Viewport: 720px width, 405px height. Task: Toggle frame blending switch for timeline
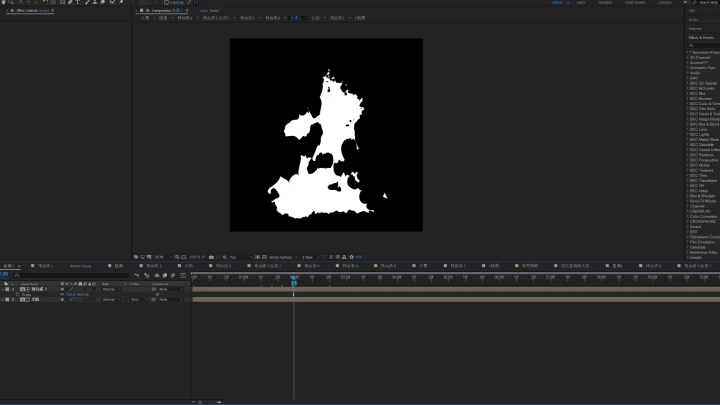click(164, 276)
